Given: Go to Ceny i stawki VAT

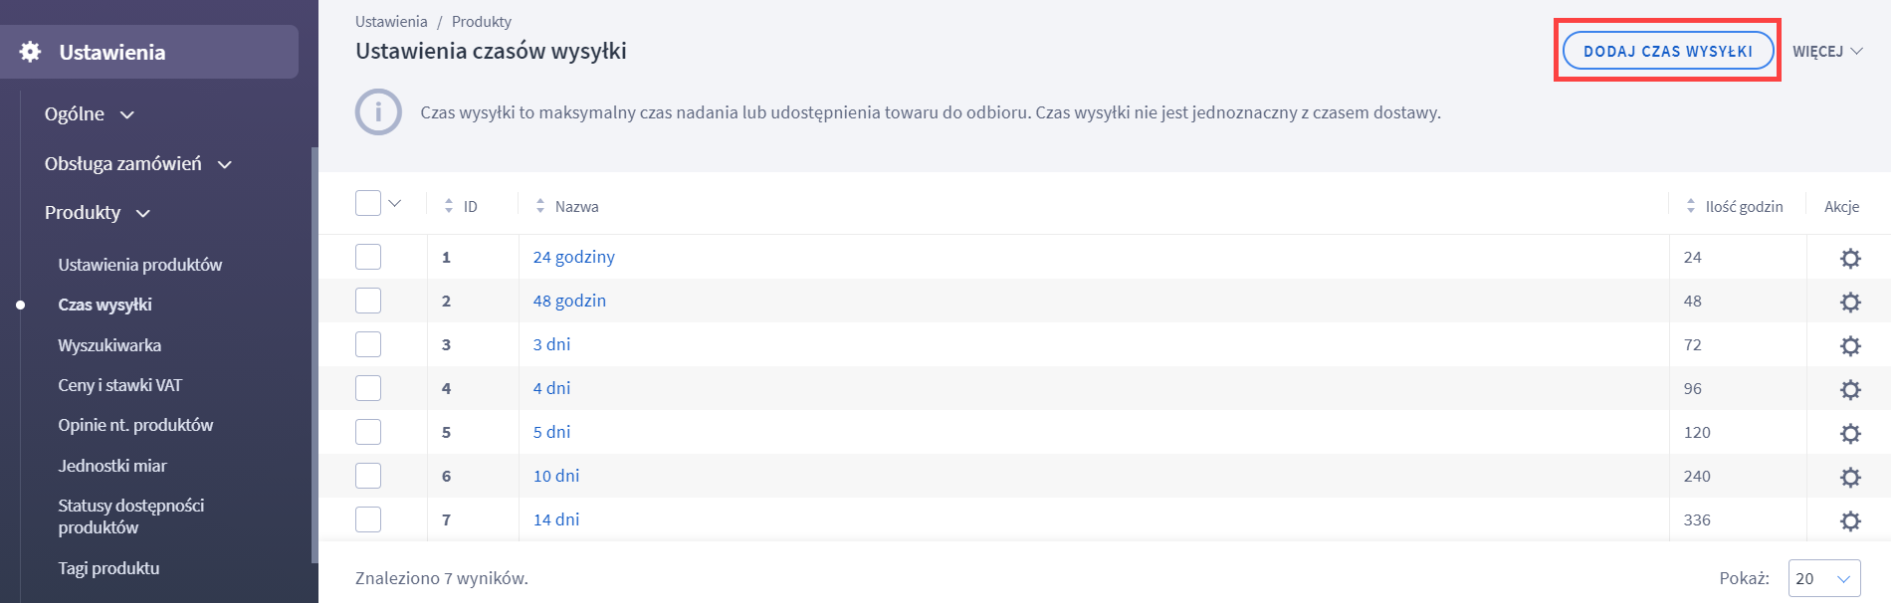Looking at the screenshot, I should 120,385.
